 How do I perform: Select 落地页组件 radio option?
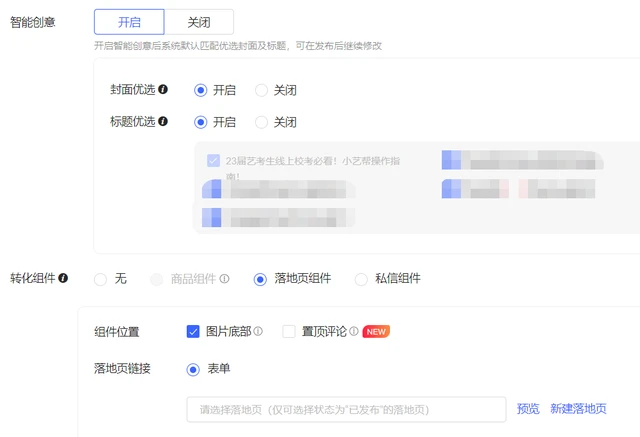coord(261,279)
